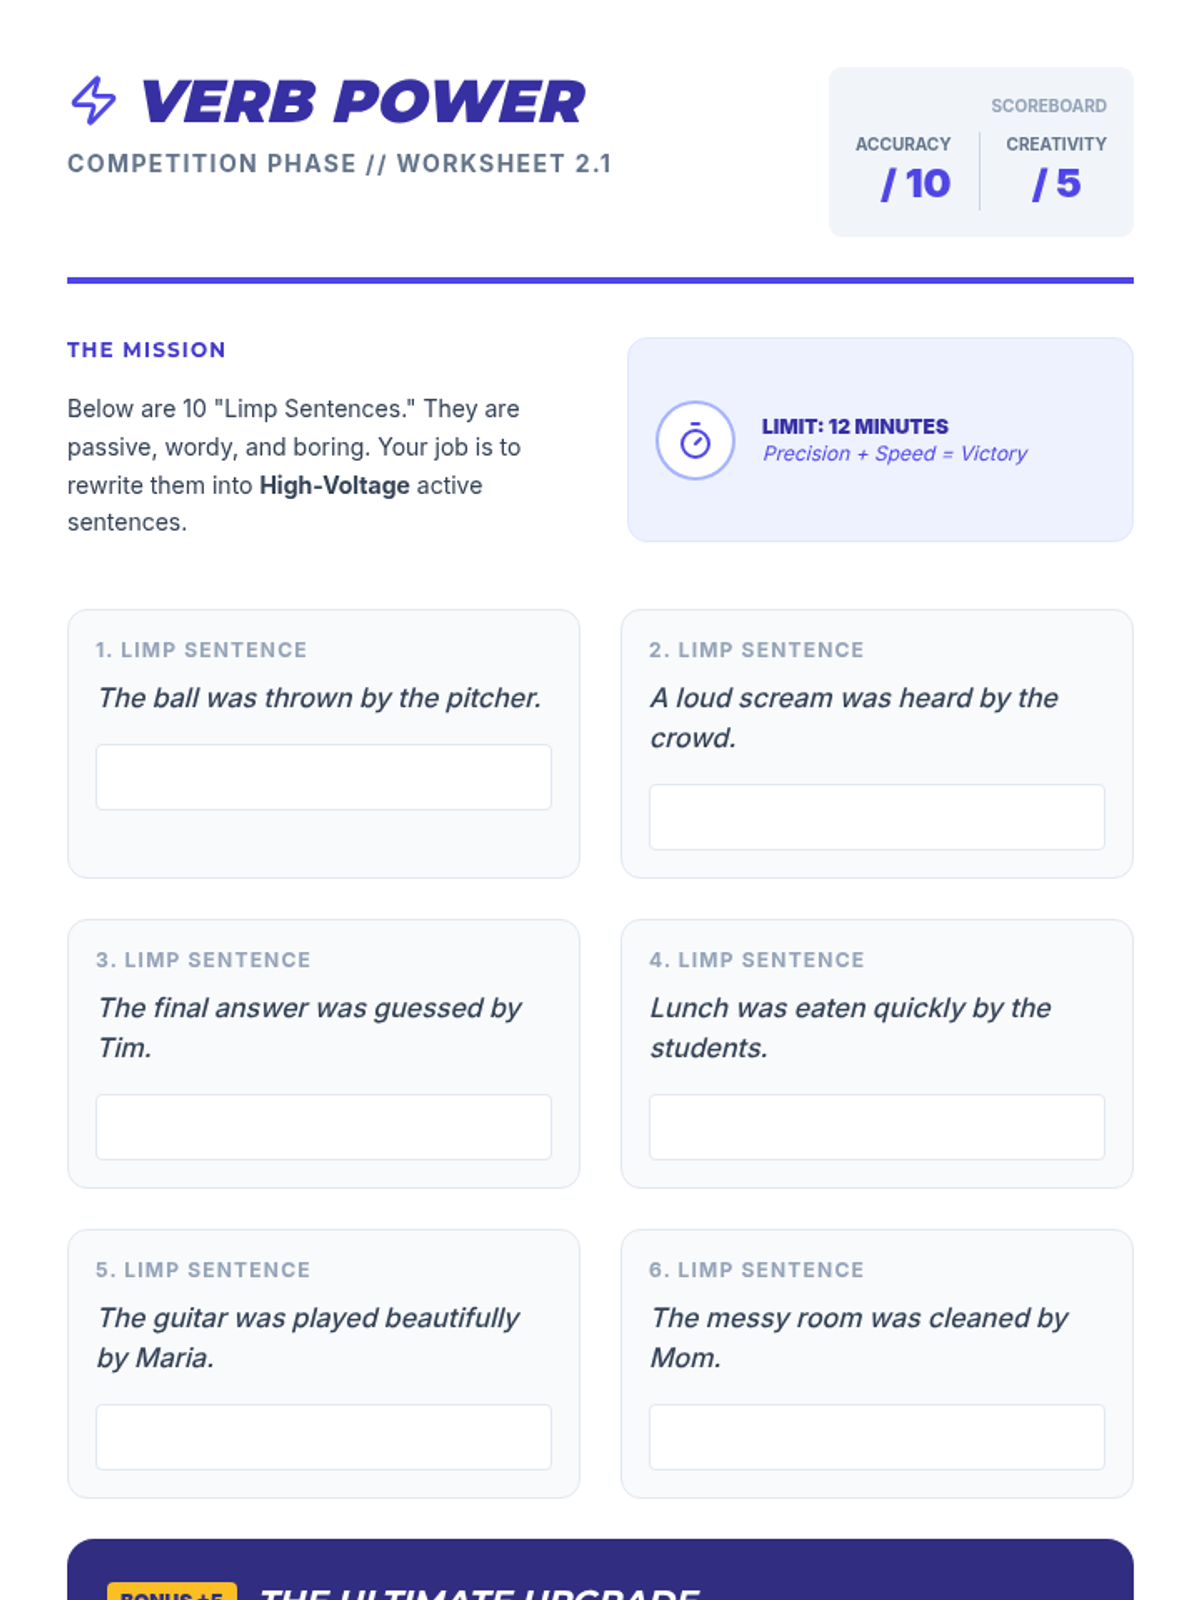The width and height of the screenshot is (1200, 1600).
Task: Click the Accuracy score out of 10
Action: (915, 184)
